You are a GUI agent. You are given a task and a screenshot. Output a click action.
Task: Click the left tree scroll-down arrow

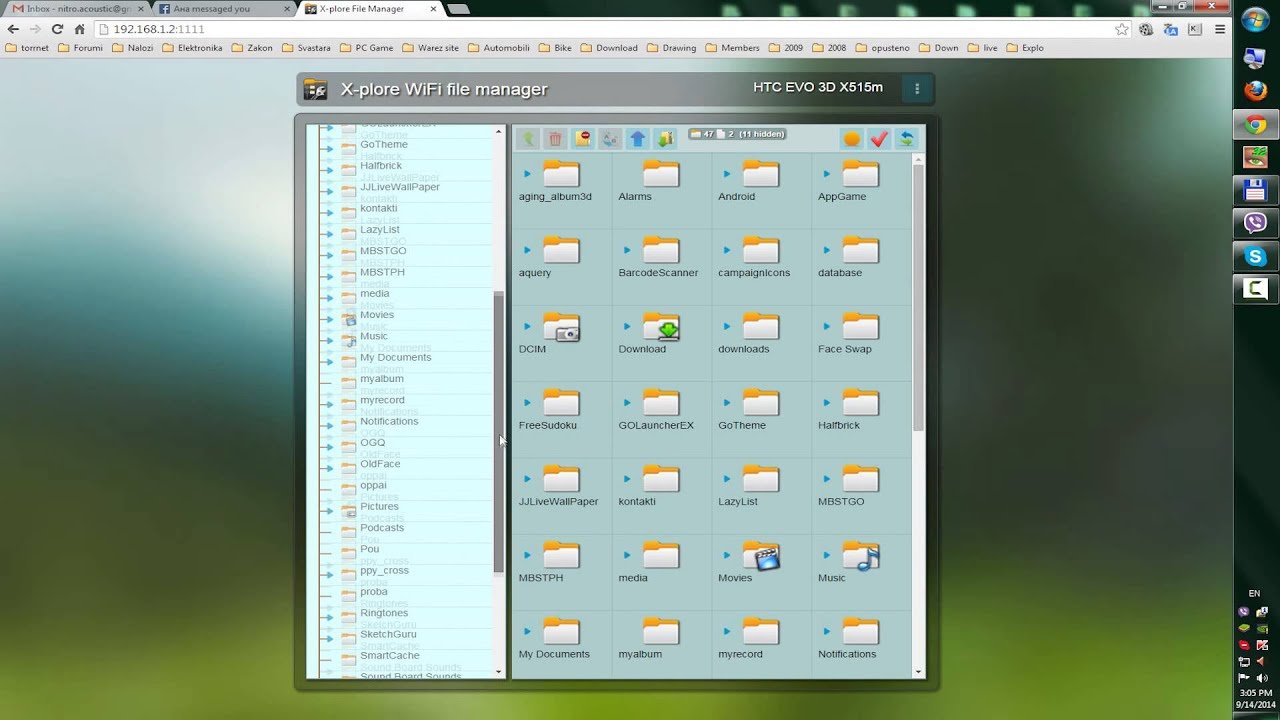point(499,672)
